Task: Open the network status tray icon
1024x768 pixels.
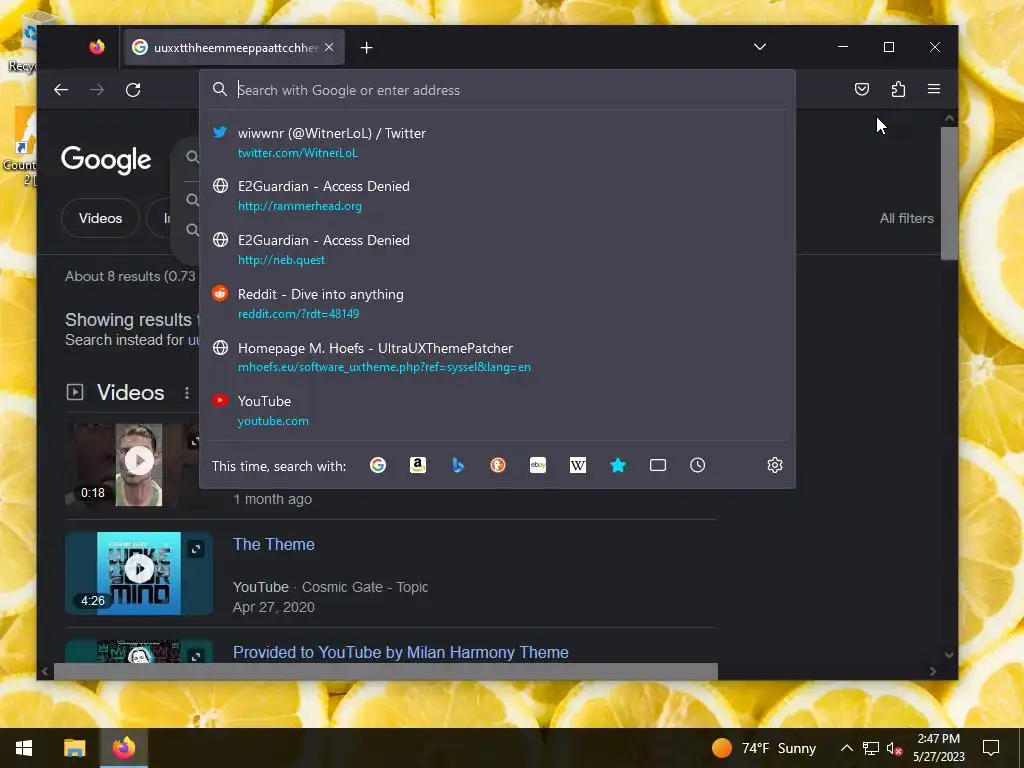Action: [x=871, y=748]
